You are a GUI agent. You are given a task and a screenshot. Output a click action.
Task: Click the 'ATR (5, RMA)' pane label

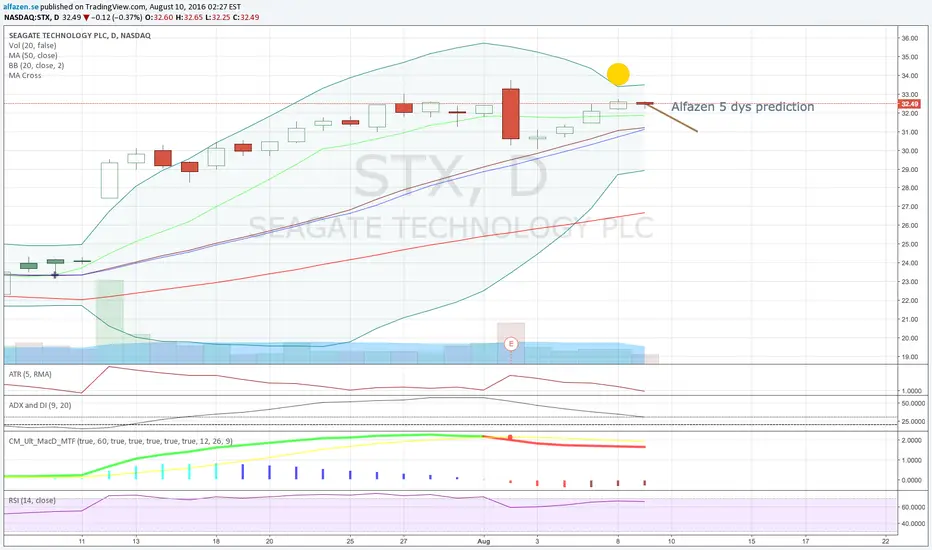(x=30, y=374)
